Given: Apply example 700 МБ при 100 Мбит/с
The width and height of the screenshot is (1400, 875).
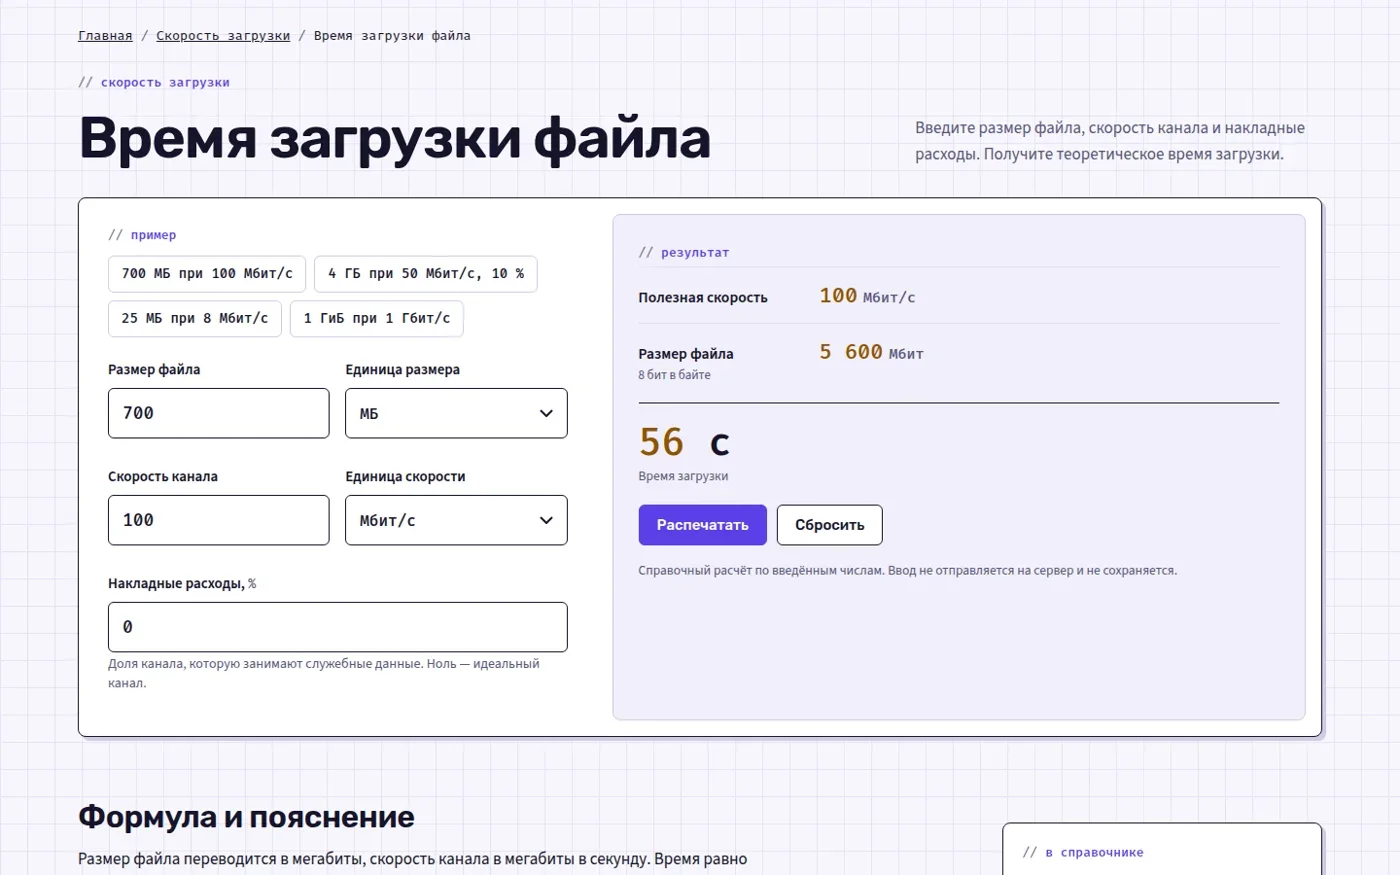Looking at the screenshot, I should (x=207, y=274).
